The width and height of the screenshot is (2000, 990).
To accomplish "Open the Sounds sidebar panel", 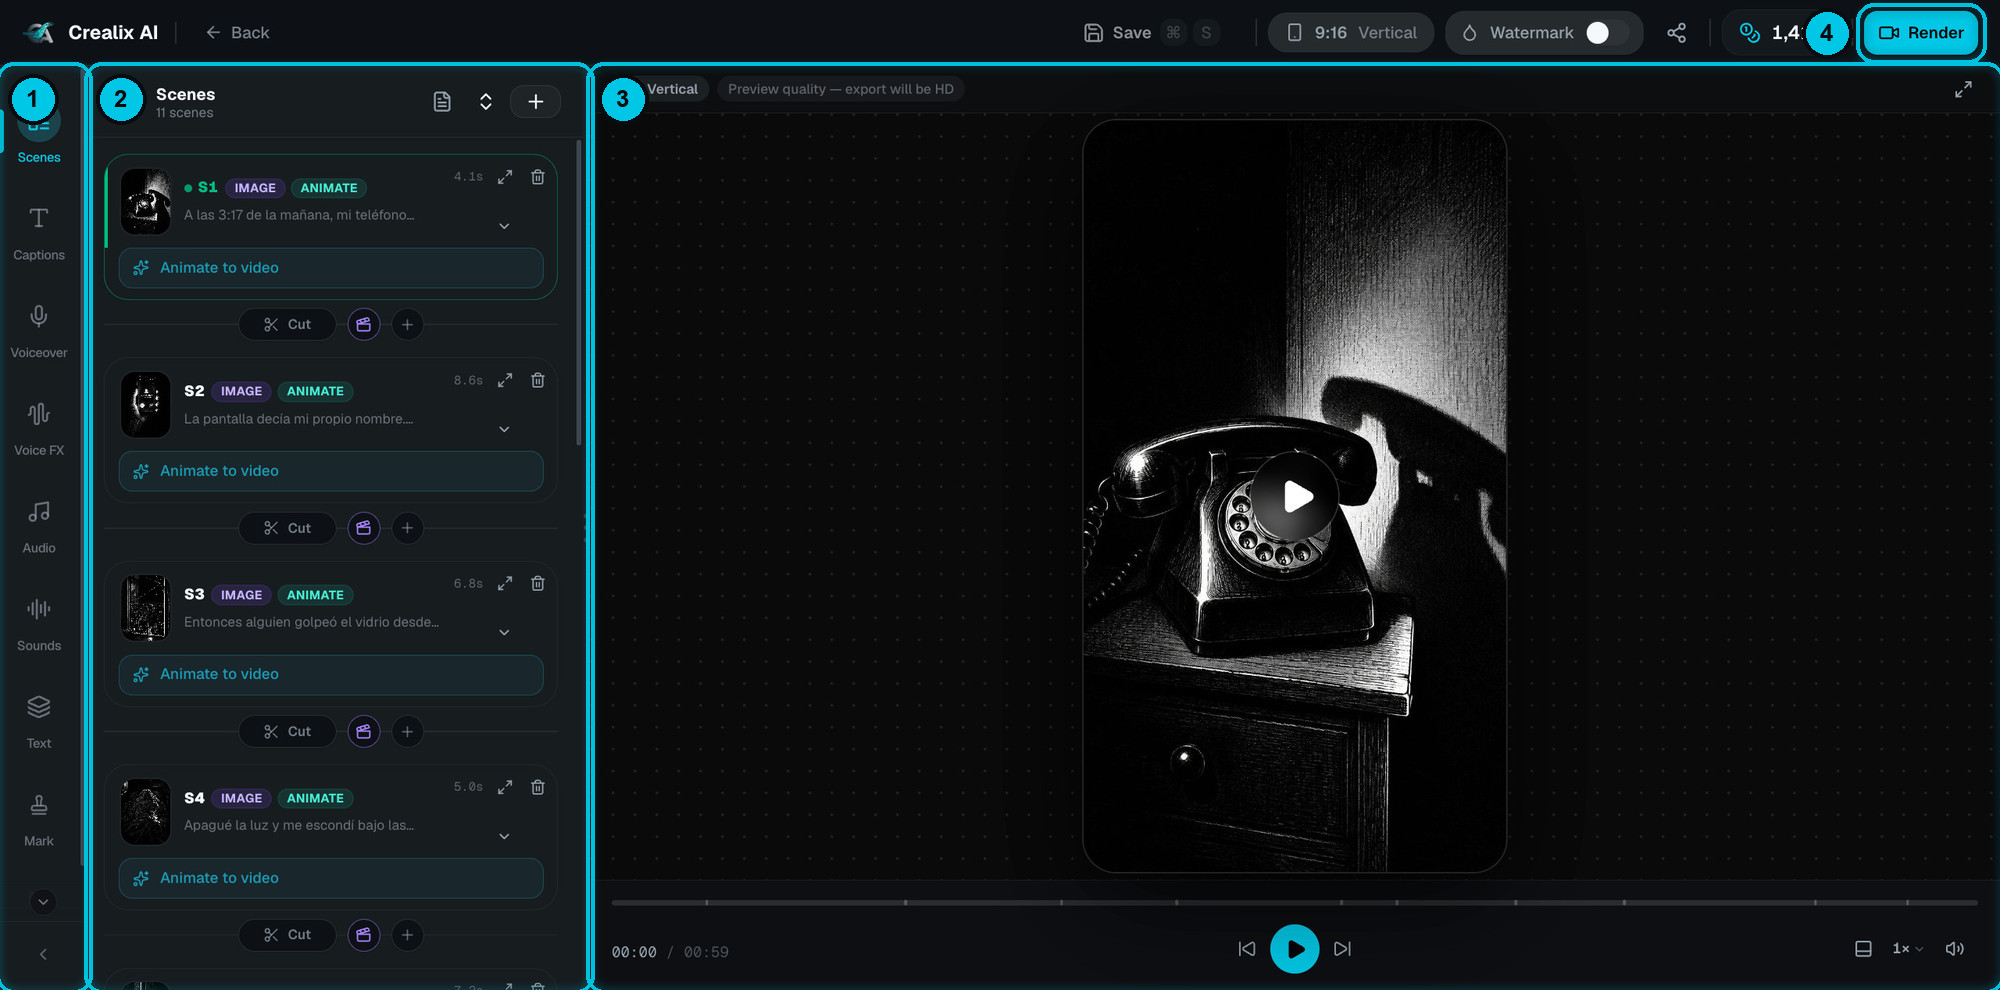I will pyautogui.click(x=39, y=625).
